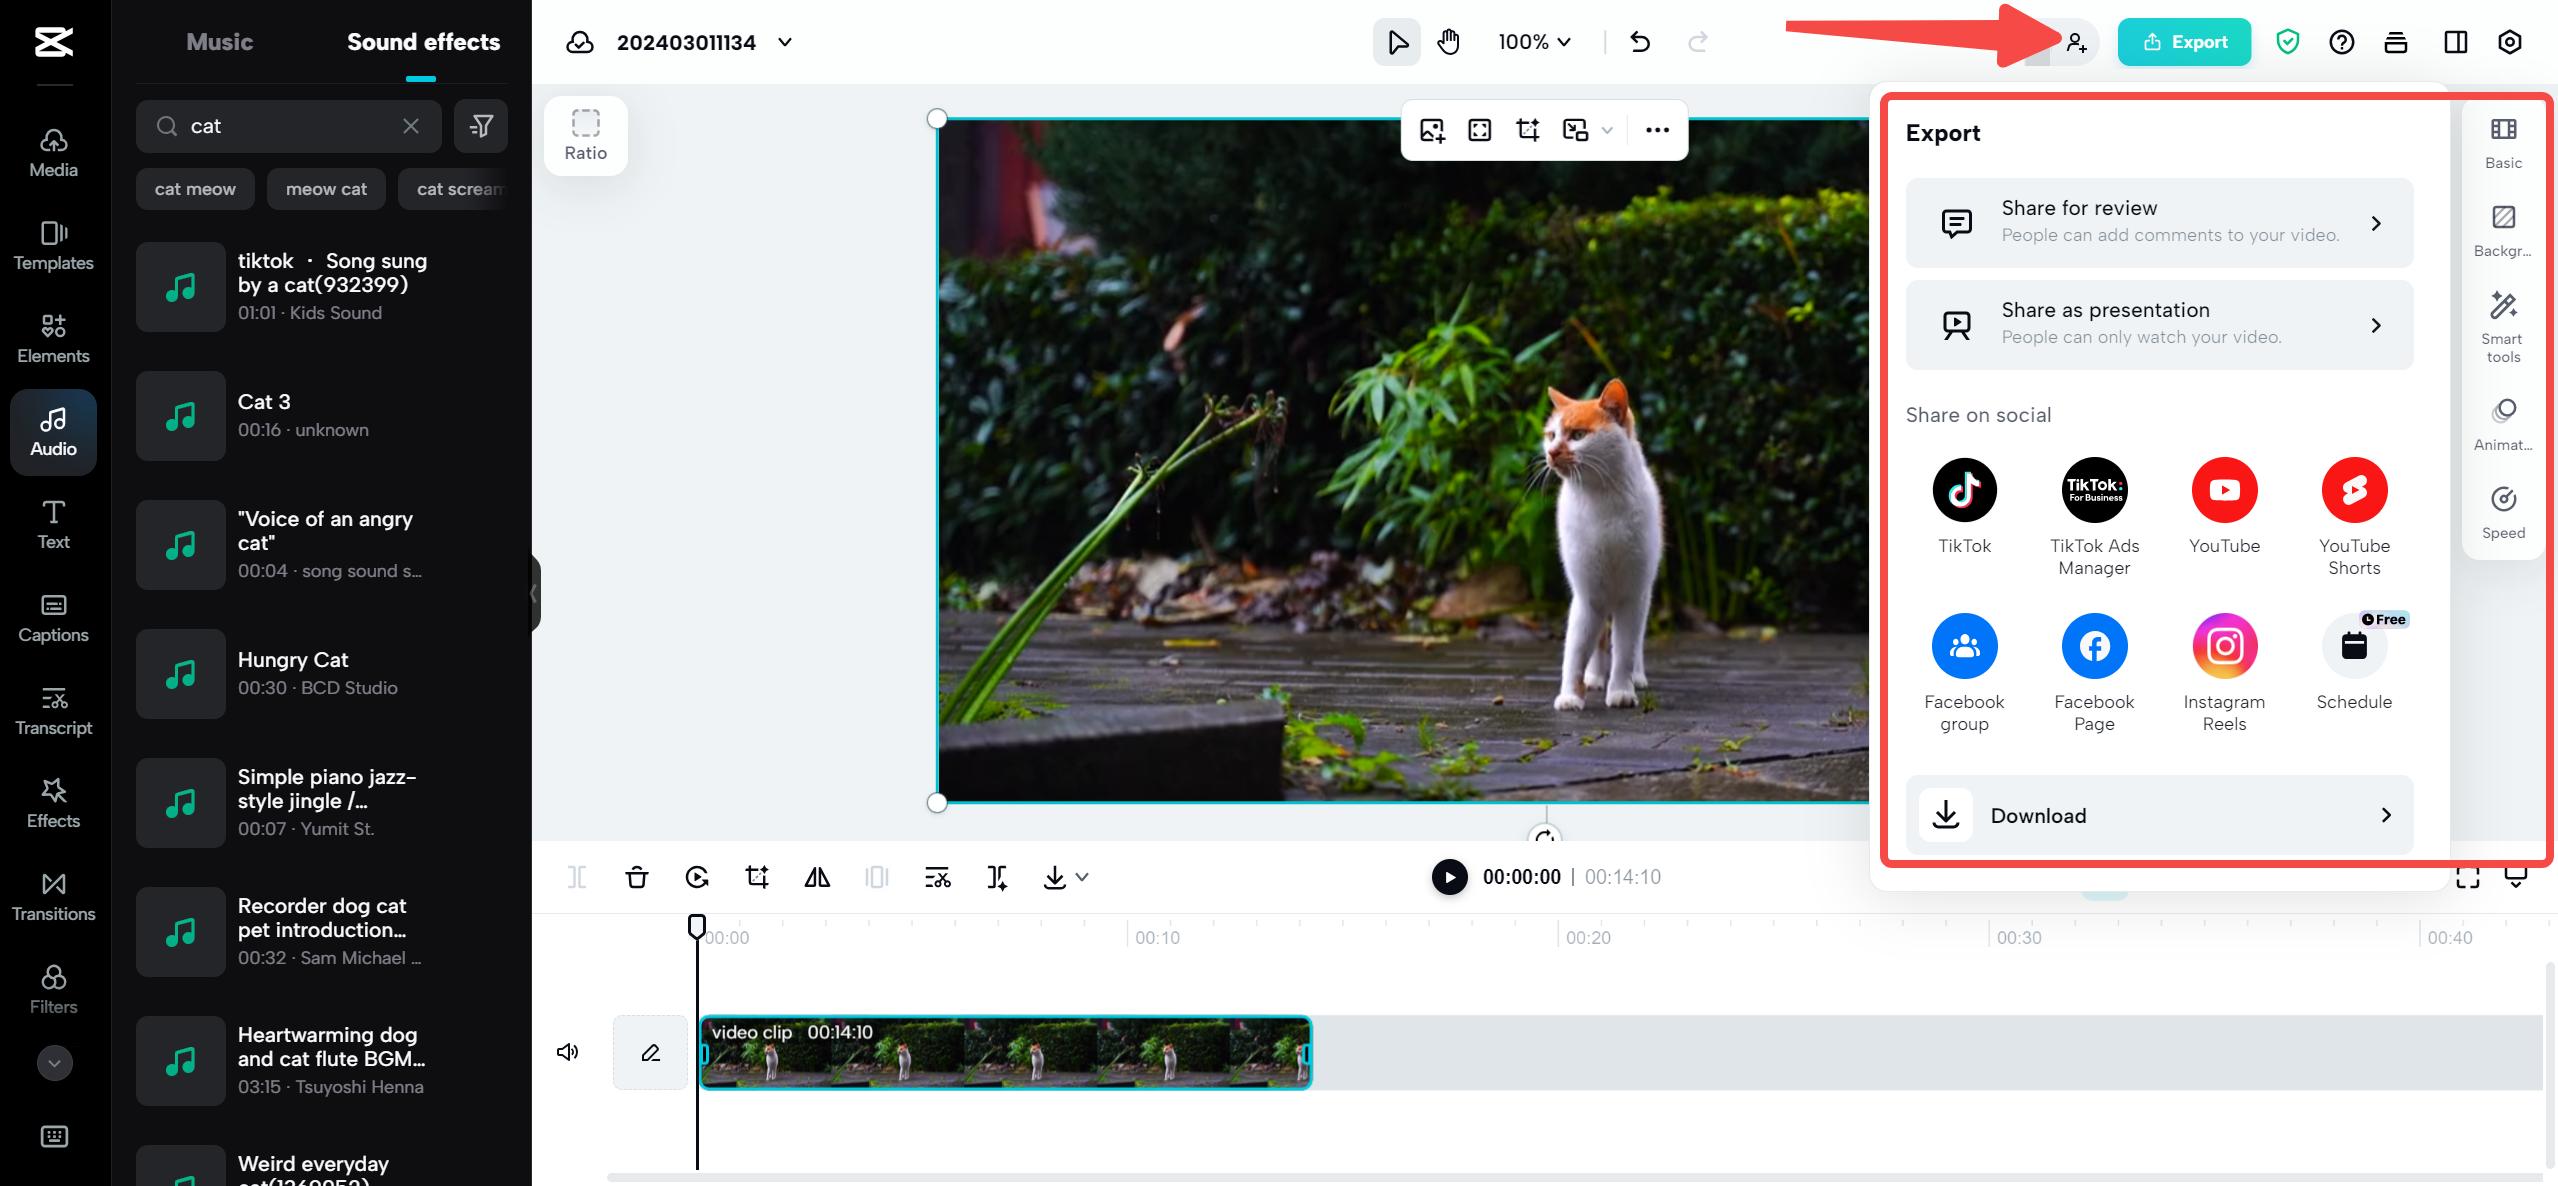2558x1186 pixels.
Task: Open more options ellipsis on canvas toolbar
Action: pyautogui.click(x=1657, y=130)
